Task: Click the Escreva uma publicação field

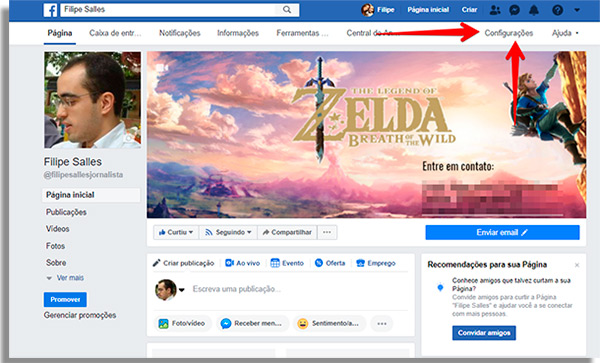Action: (x=236, y=289)
